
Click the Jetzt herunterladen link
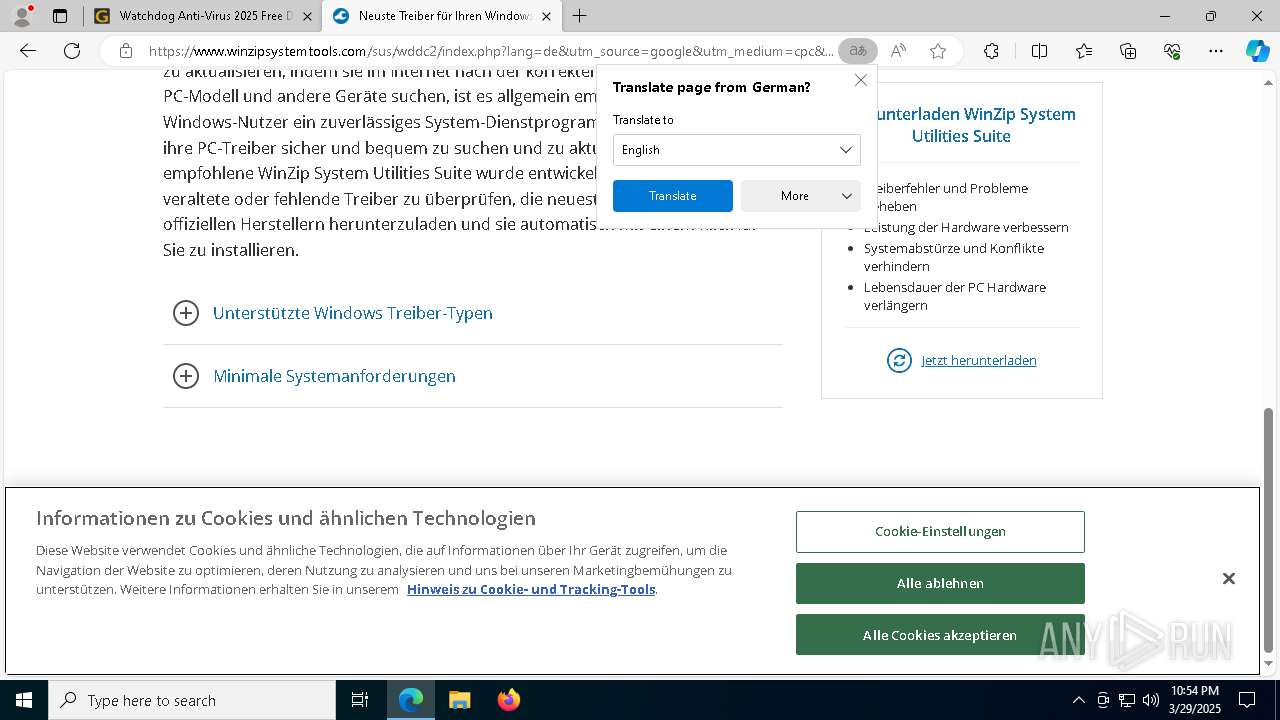(979, 360)
